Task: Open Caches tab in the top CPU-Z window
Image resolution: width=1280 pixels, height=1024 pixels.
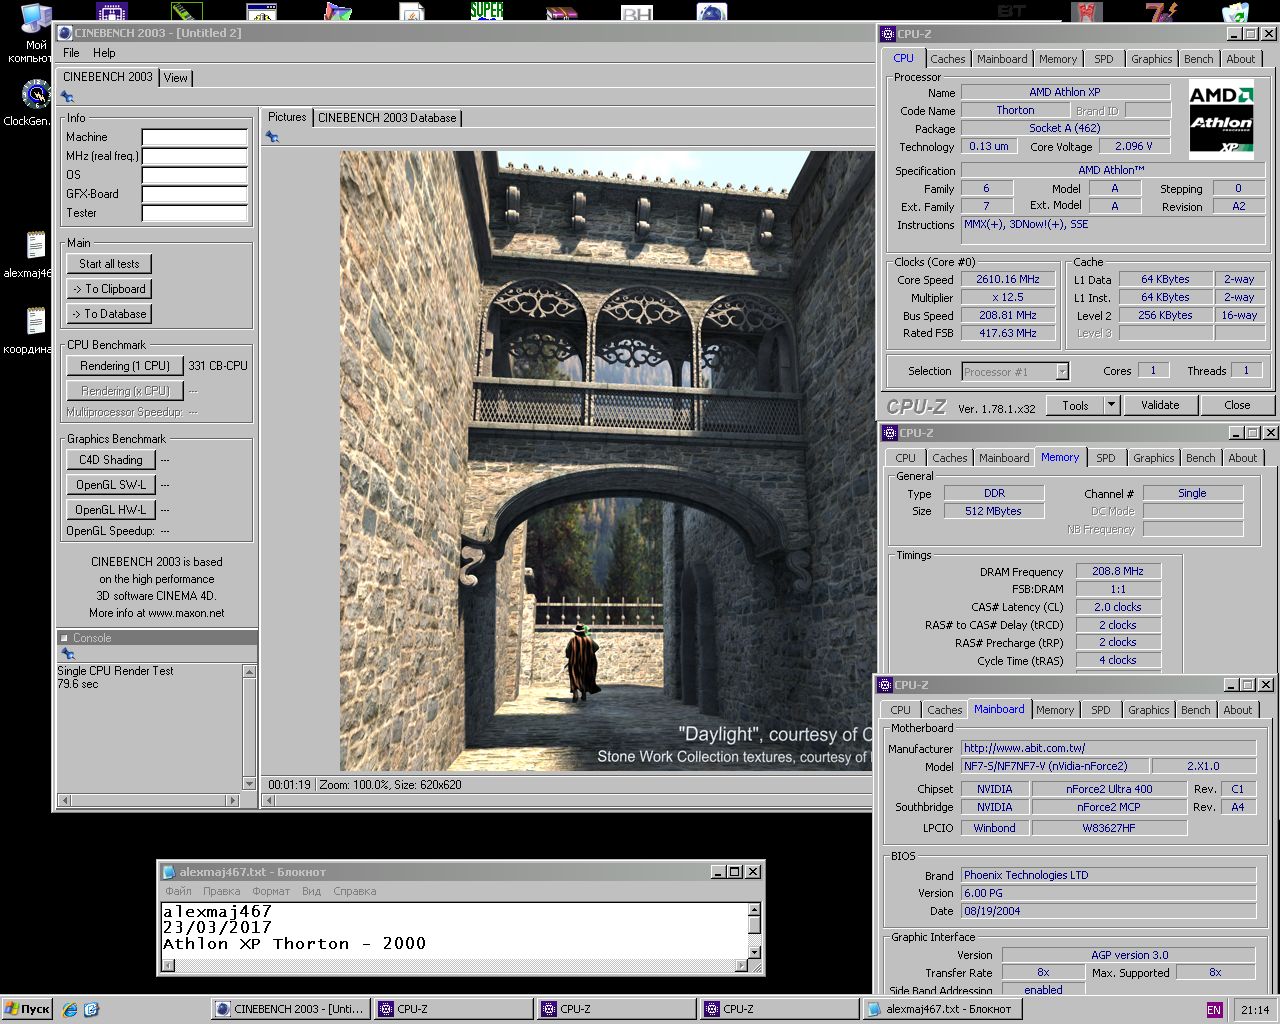Action: tap(947, 59)
